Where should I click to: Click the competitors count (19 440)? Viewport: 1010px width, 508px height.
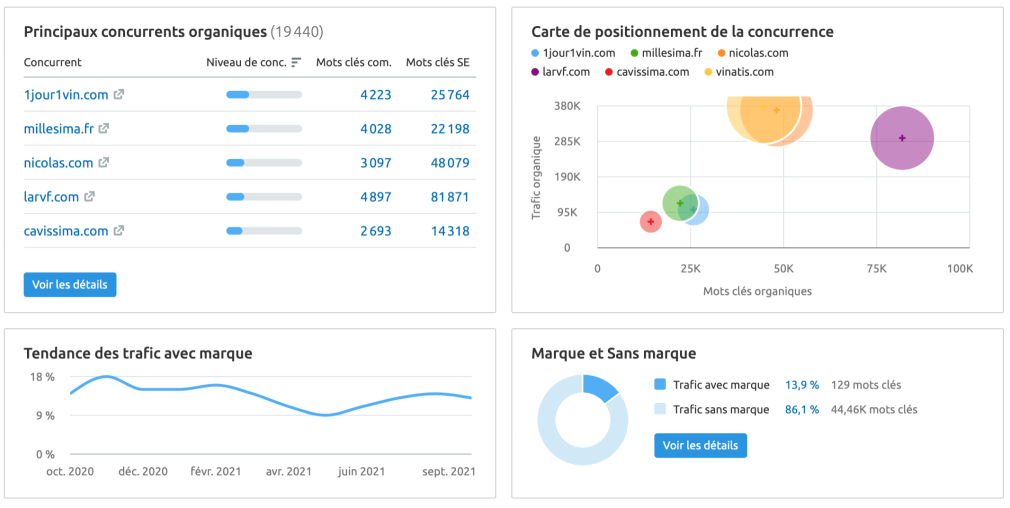point(297,32)
